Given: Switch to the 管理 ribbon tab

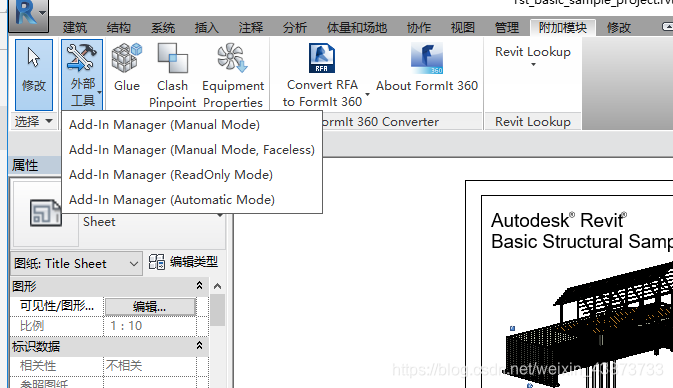Looking at the screenshot, I should (506, 28).
